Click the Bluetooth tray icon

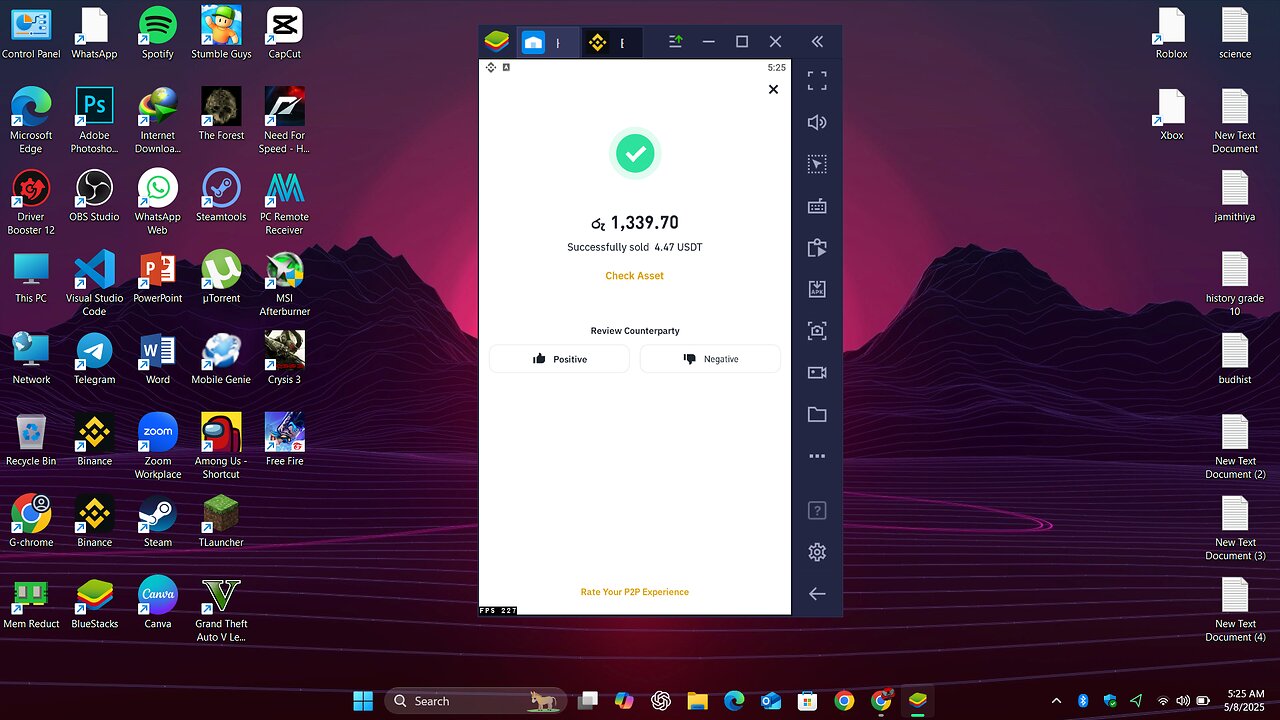tap(1083, 701)
